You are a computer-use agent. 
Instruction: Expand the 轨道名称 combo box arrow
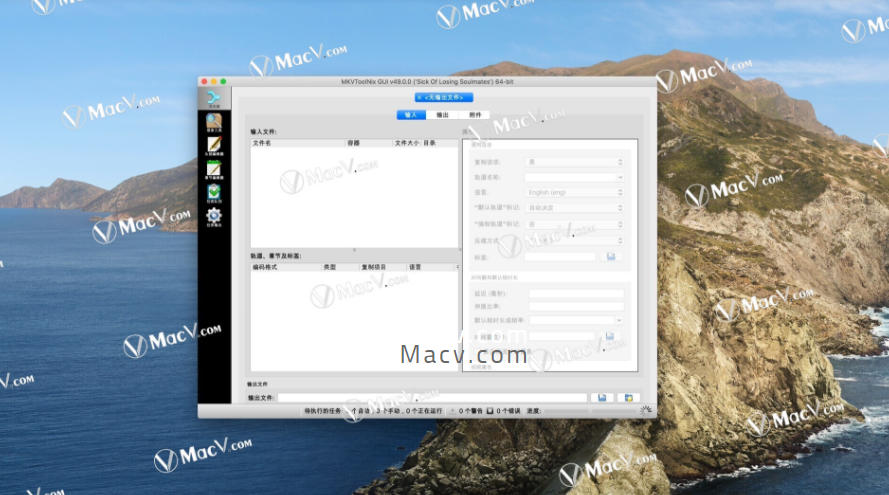coord(620,177)
